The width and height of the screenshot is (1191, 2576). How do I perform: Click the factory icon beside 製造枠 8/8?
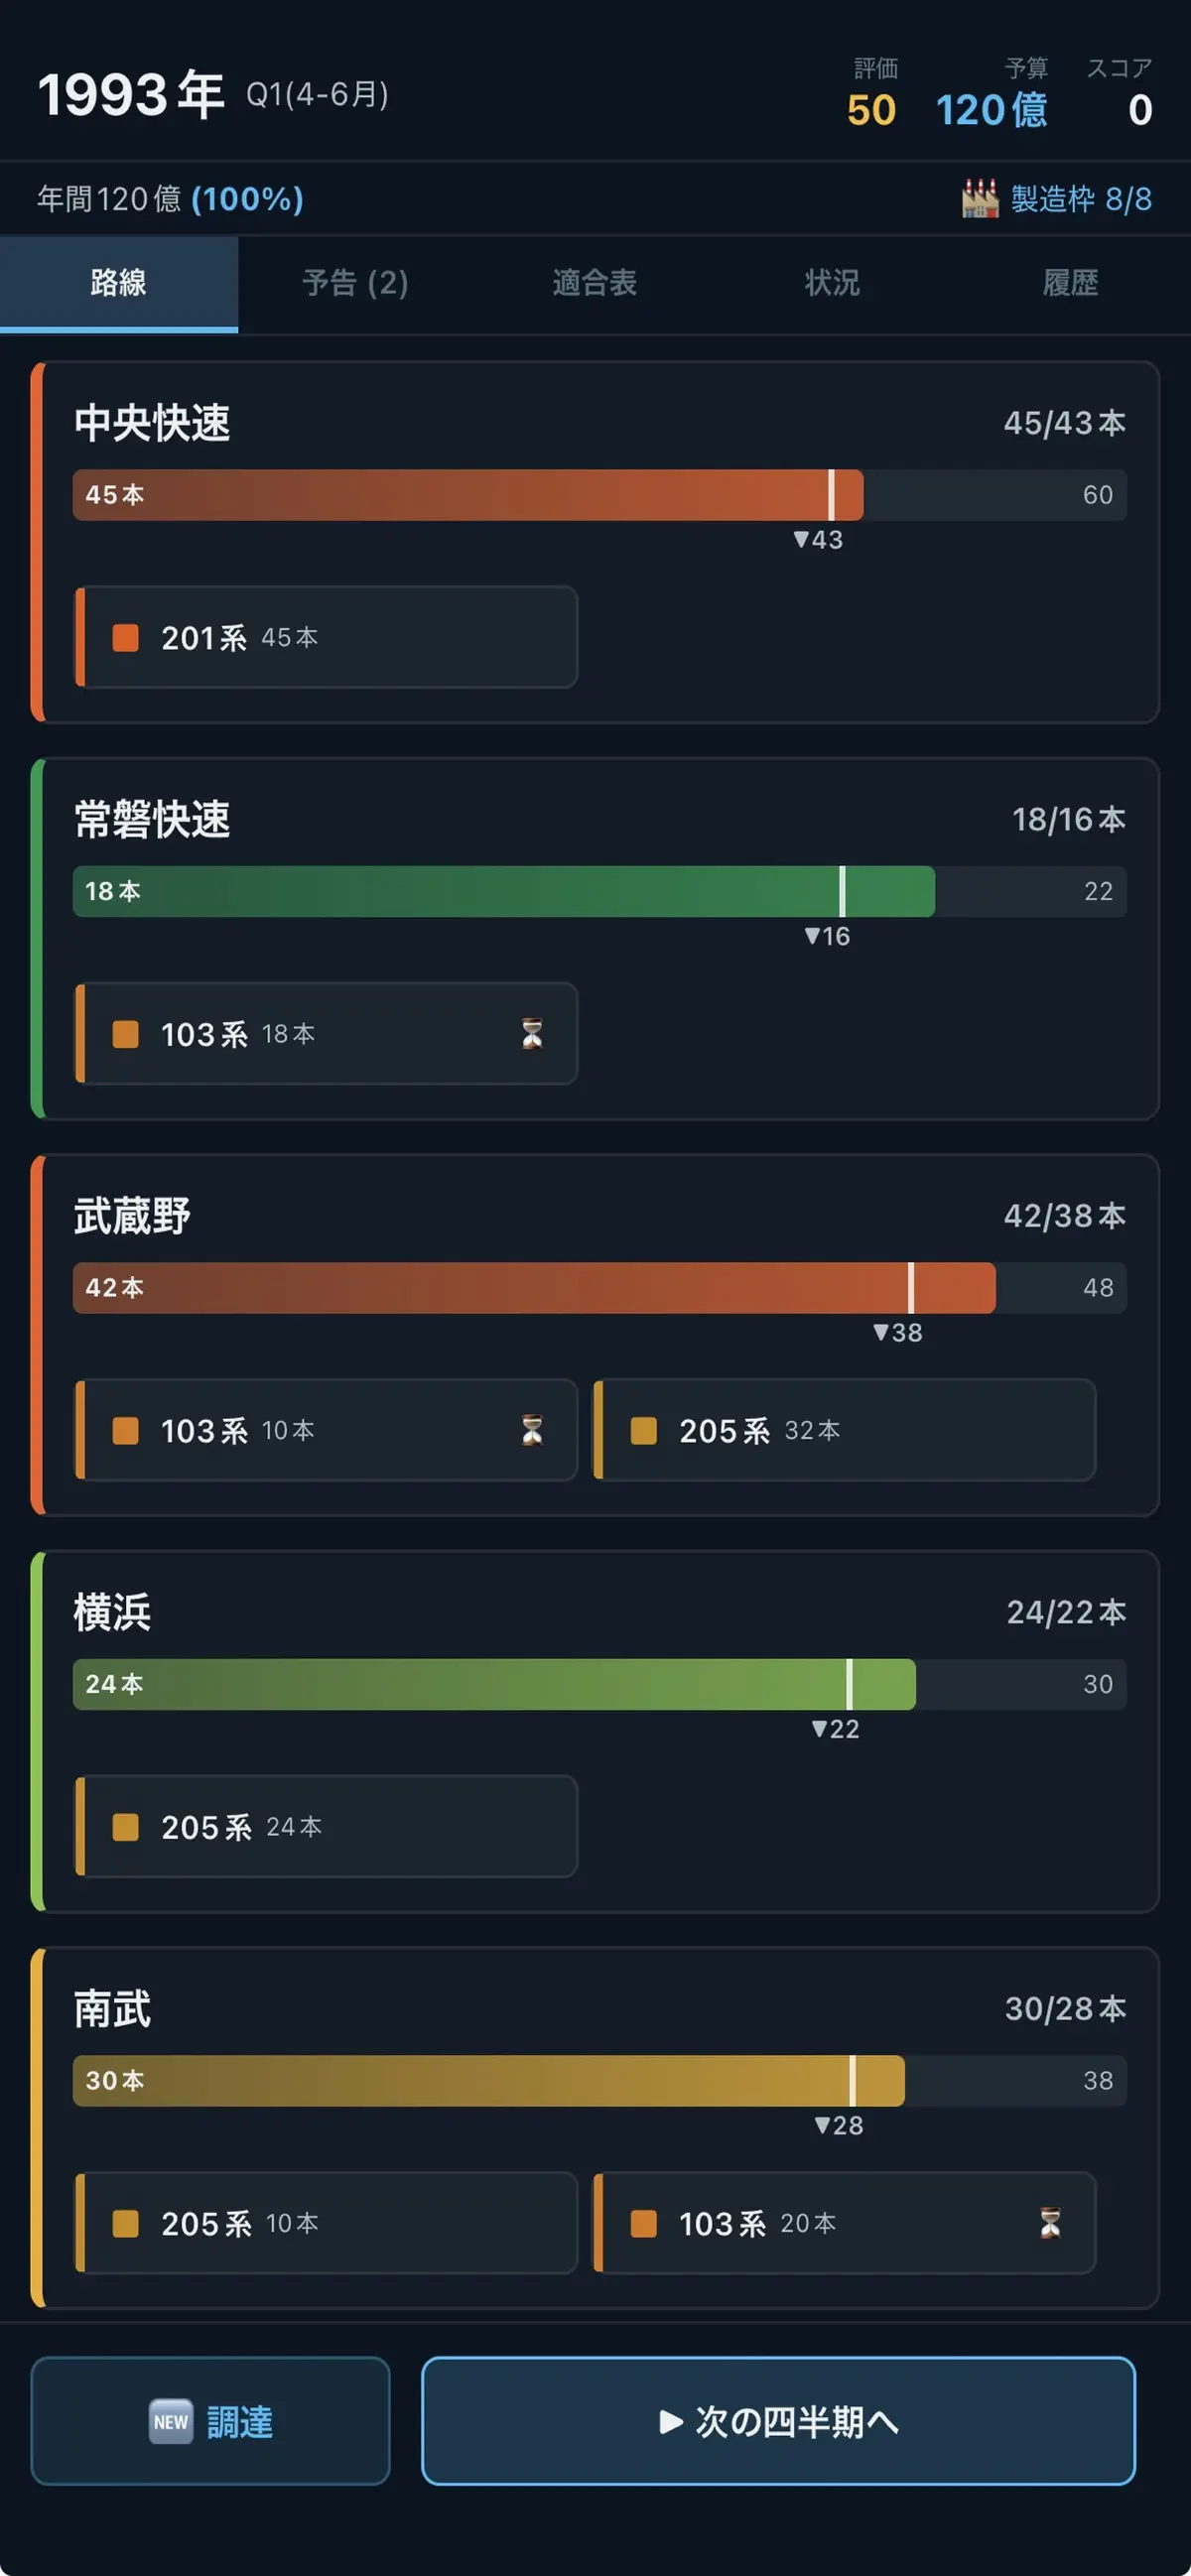tap(979, 198)
